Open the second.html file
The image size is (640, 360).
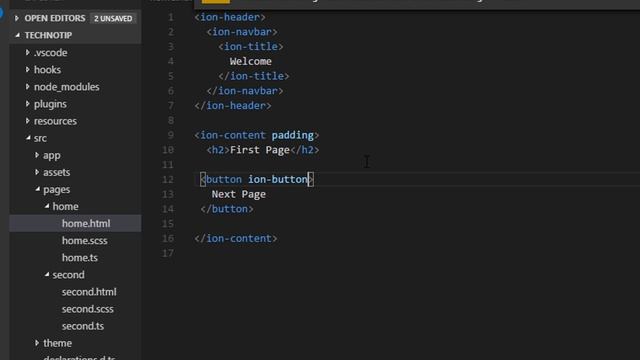(89, 292)
